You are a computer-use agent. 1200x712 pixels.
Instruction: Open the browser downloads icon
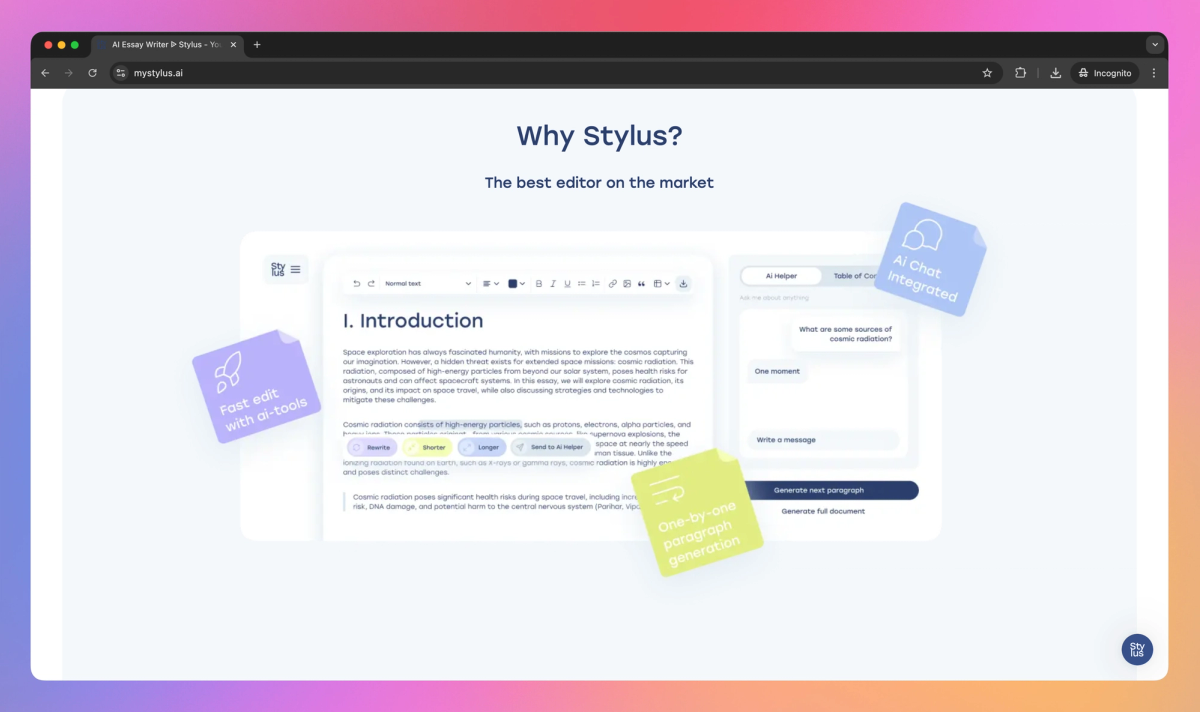coord(1055,73)
